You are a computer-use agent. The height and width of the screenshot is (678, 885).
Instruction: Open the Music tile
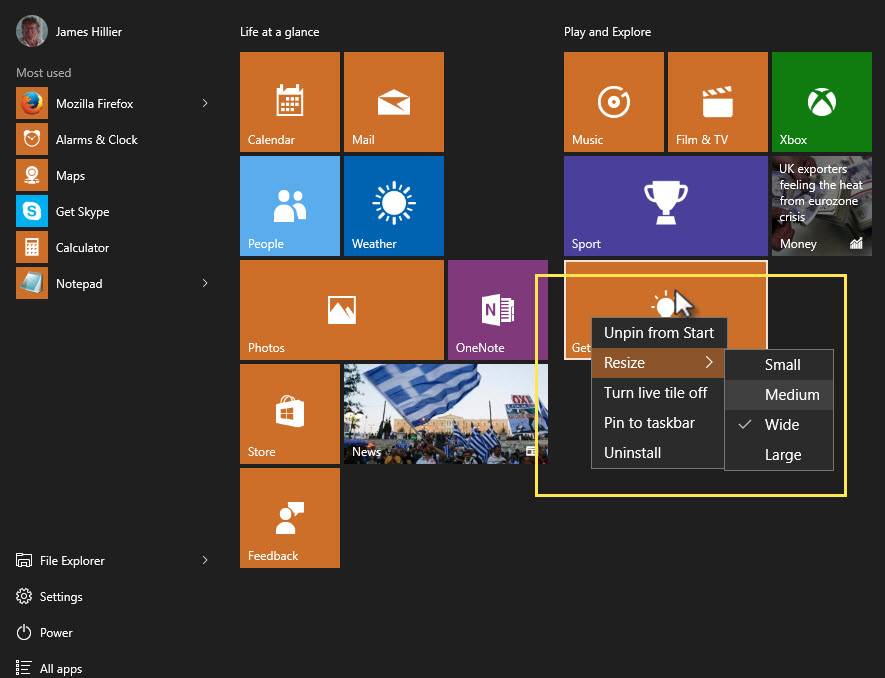pyautogui.click(x=614, y=102)
